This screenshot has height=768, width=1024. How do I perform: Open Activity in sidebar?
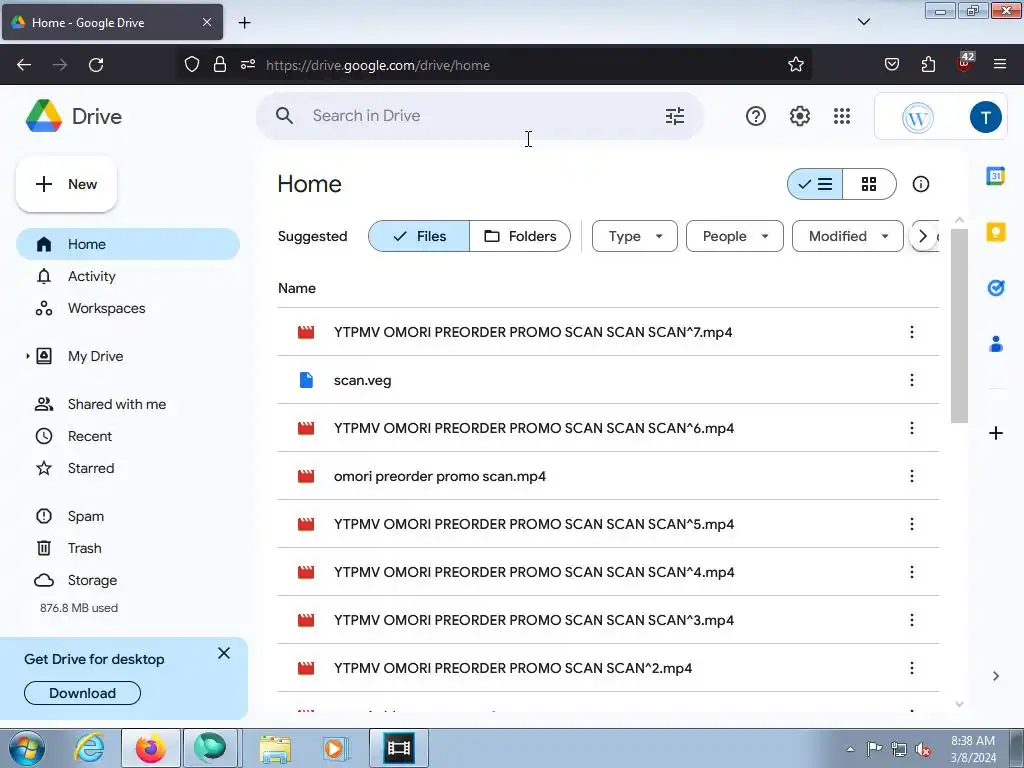click(128, 276)
